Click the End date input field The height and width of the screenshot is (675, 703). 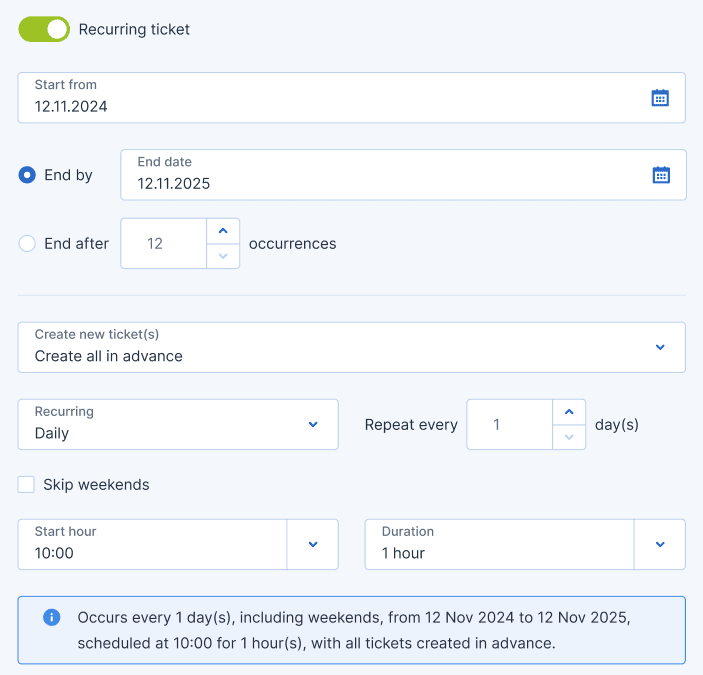[380, 175]
